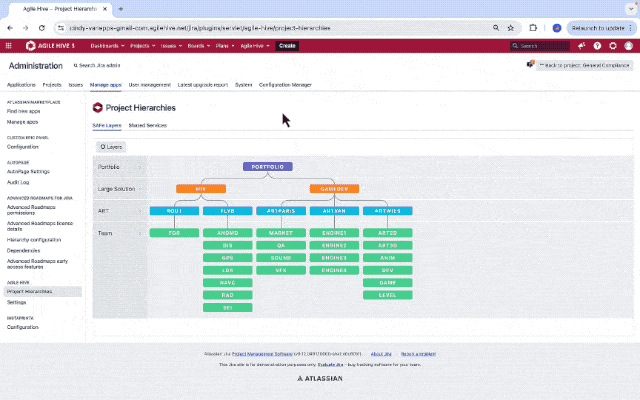Open the Configuration Manager tab

pos(285,85)
